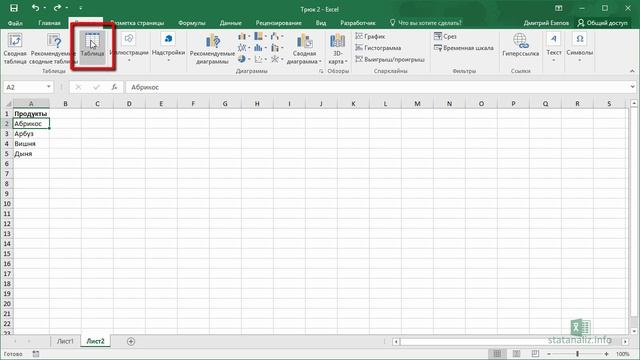Viewport: 640px width, 360px height.
Task: Open the Файл tab
Action: pos(15,23)
